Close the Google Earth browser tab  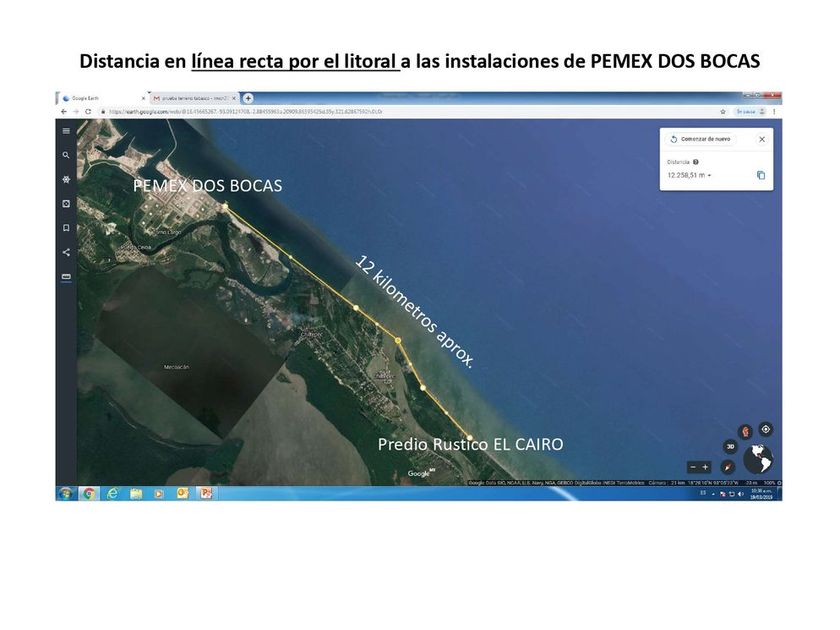[143, 99]
